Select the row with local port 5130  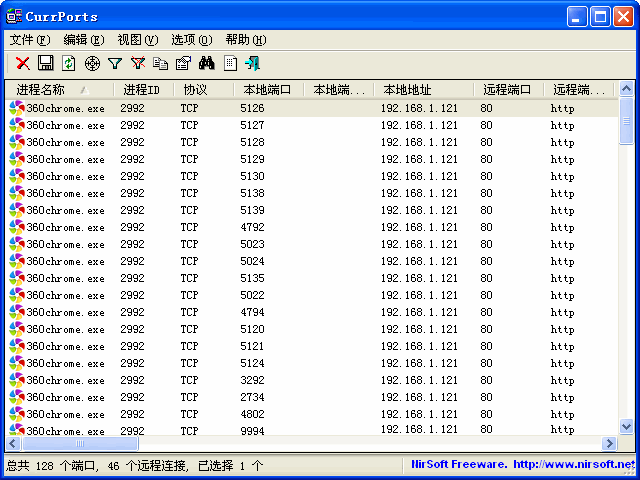pos(252,176)
